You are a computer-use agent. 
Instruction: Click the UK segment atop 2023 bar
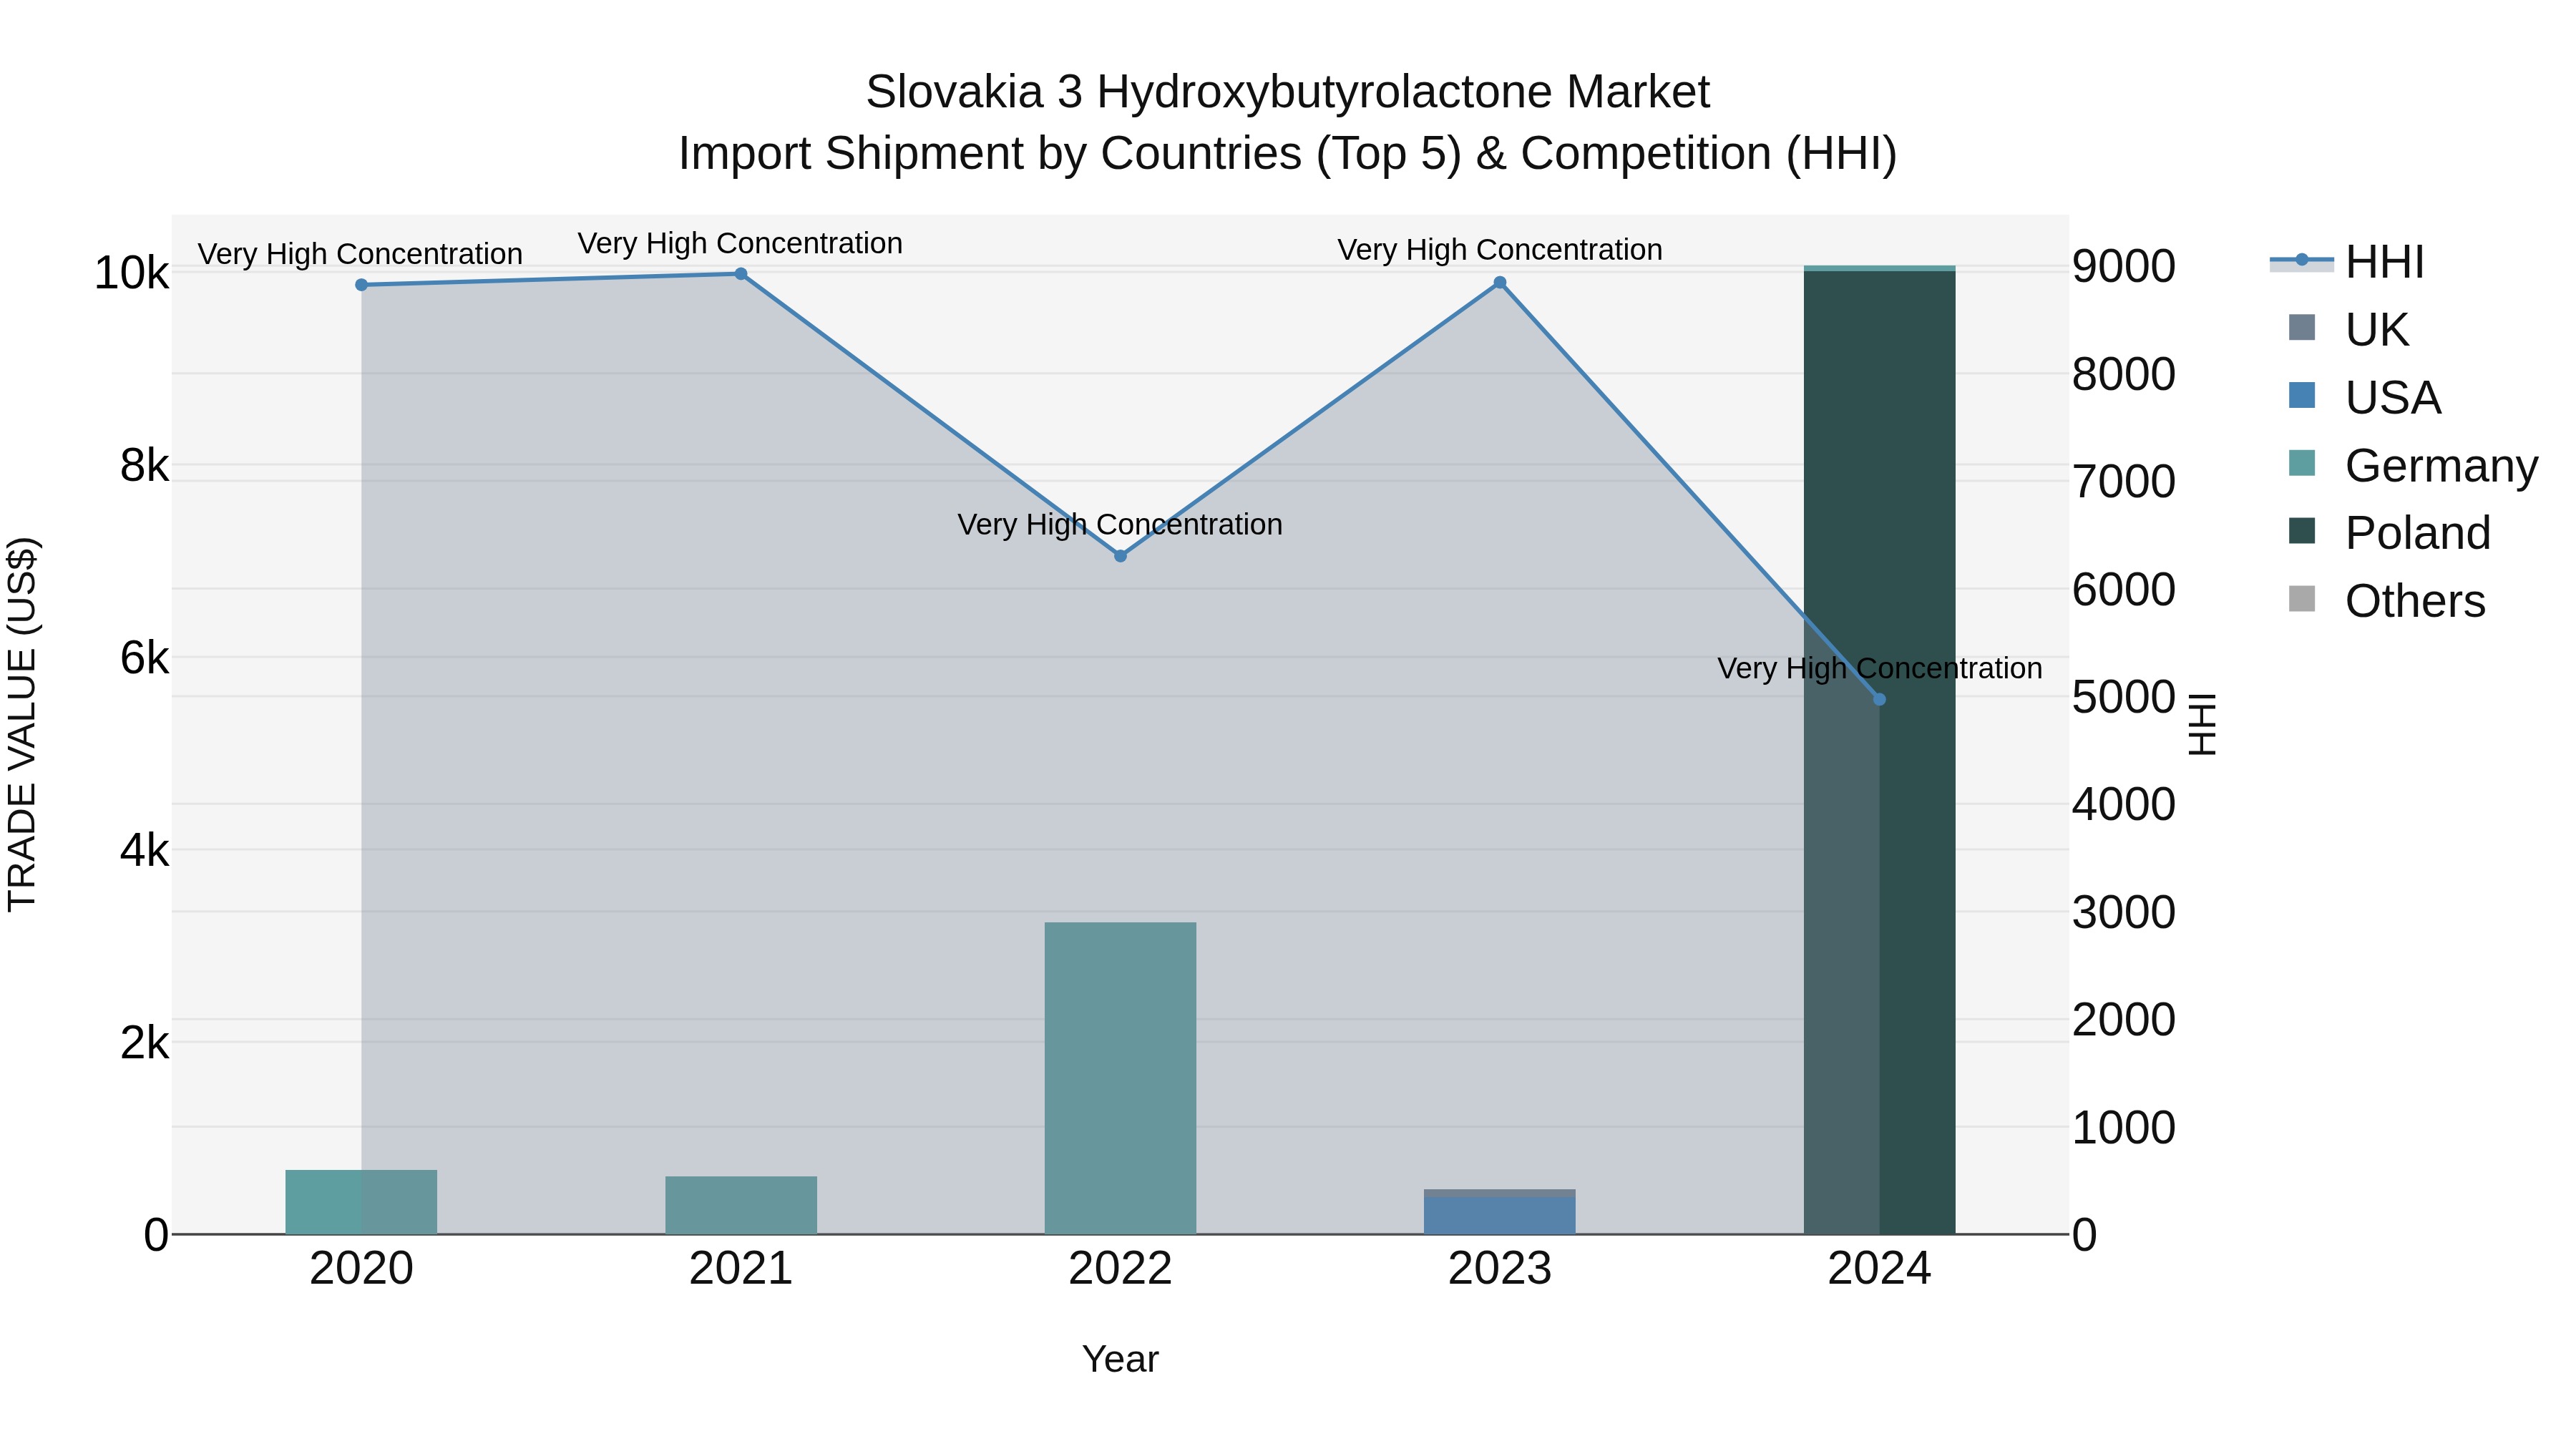(x=1500, y=1193)
